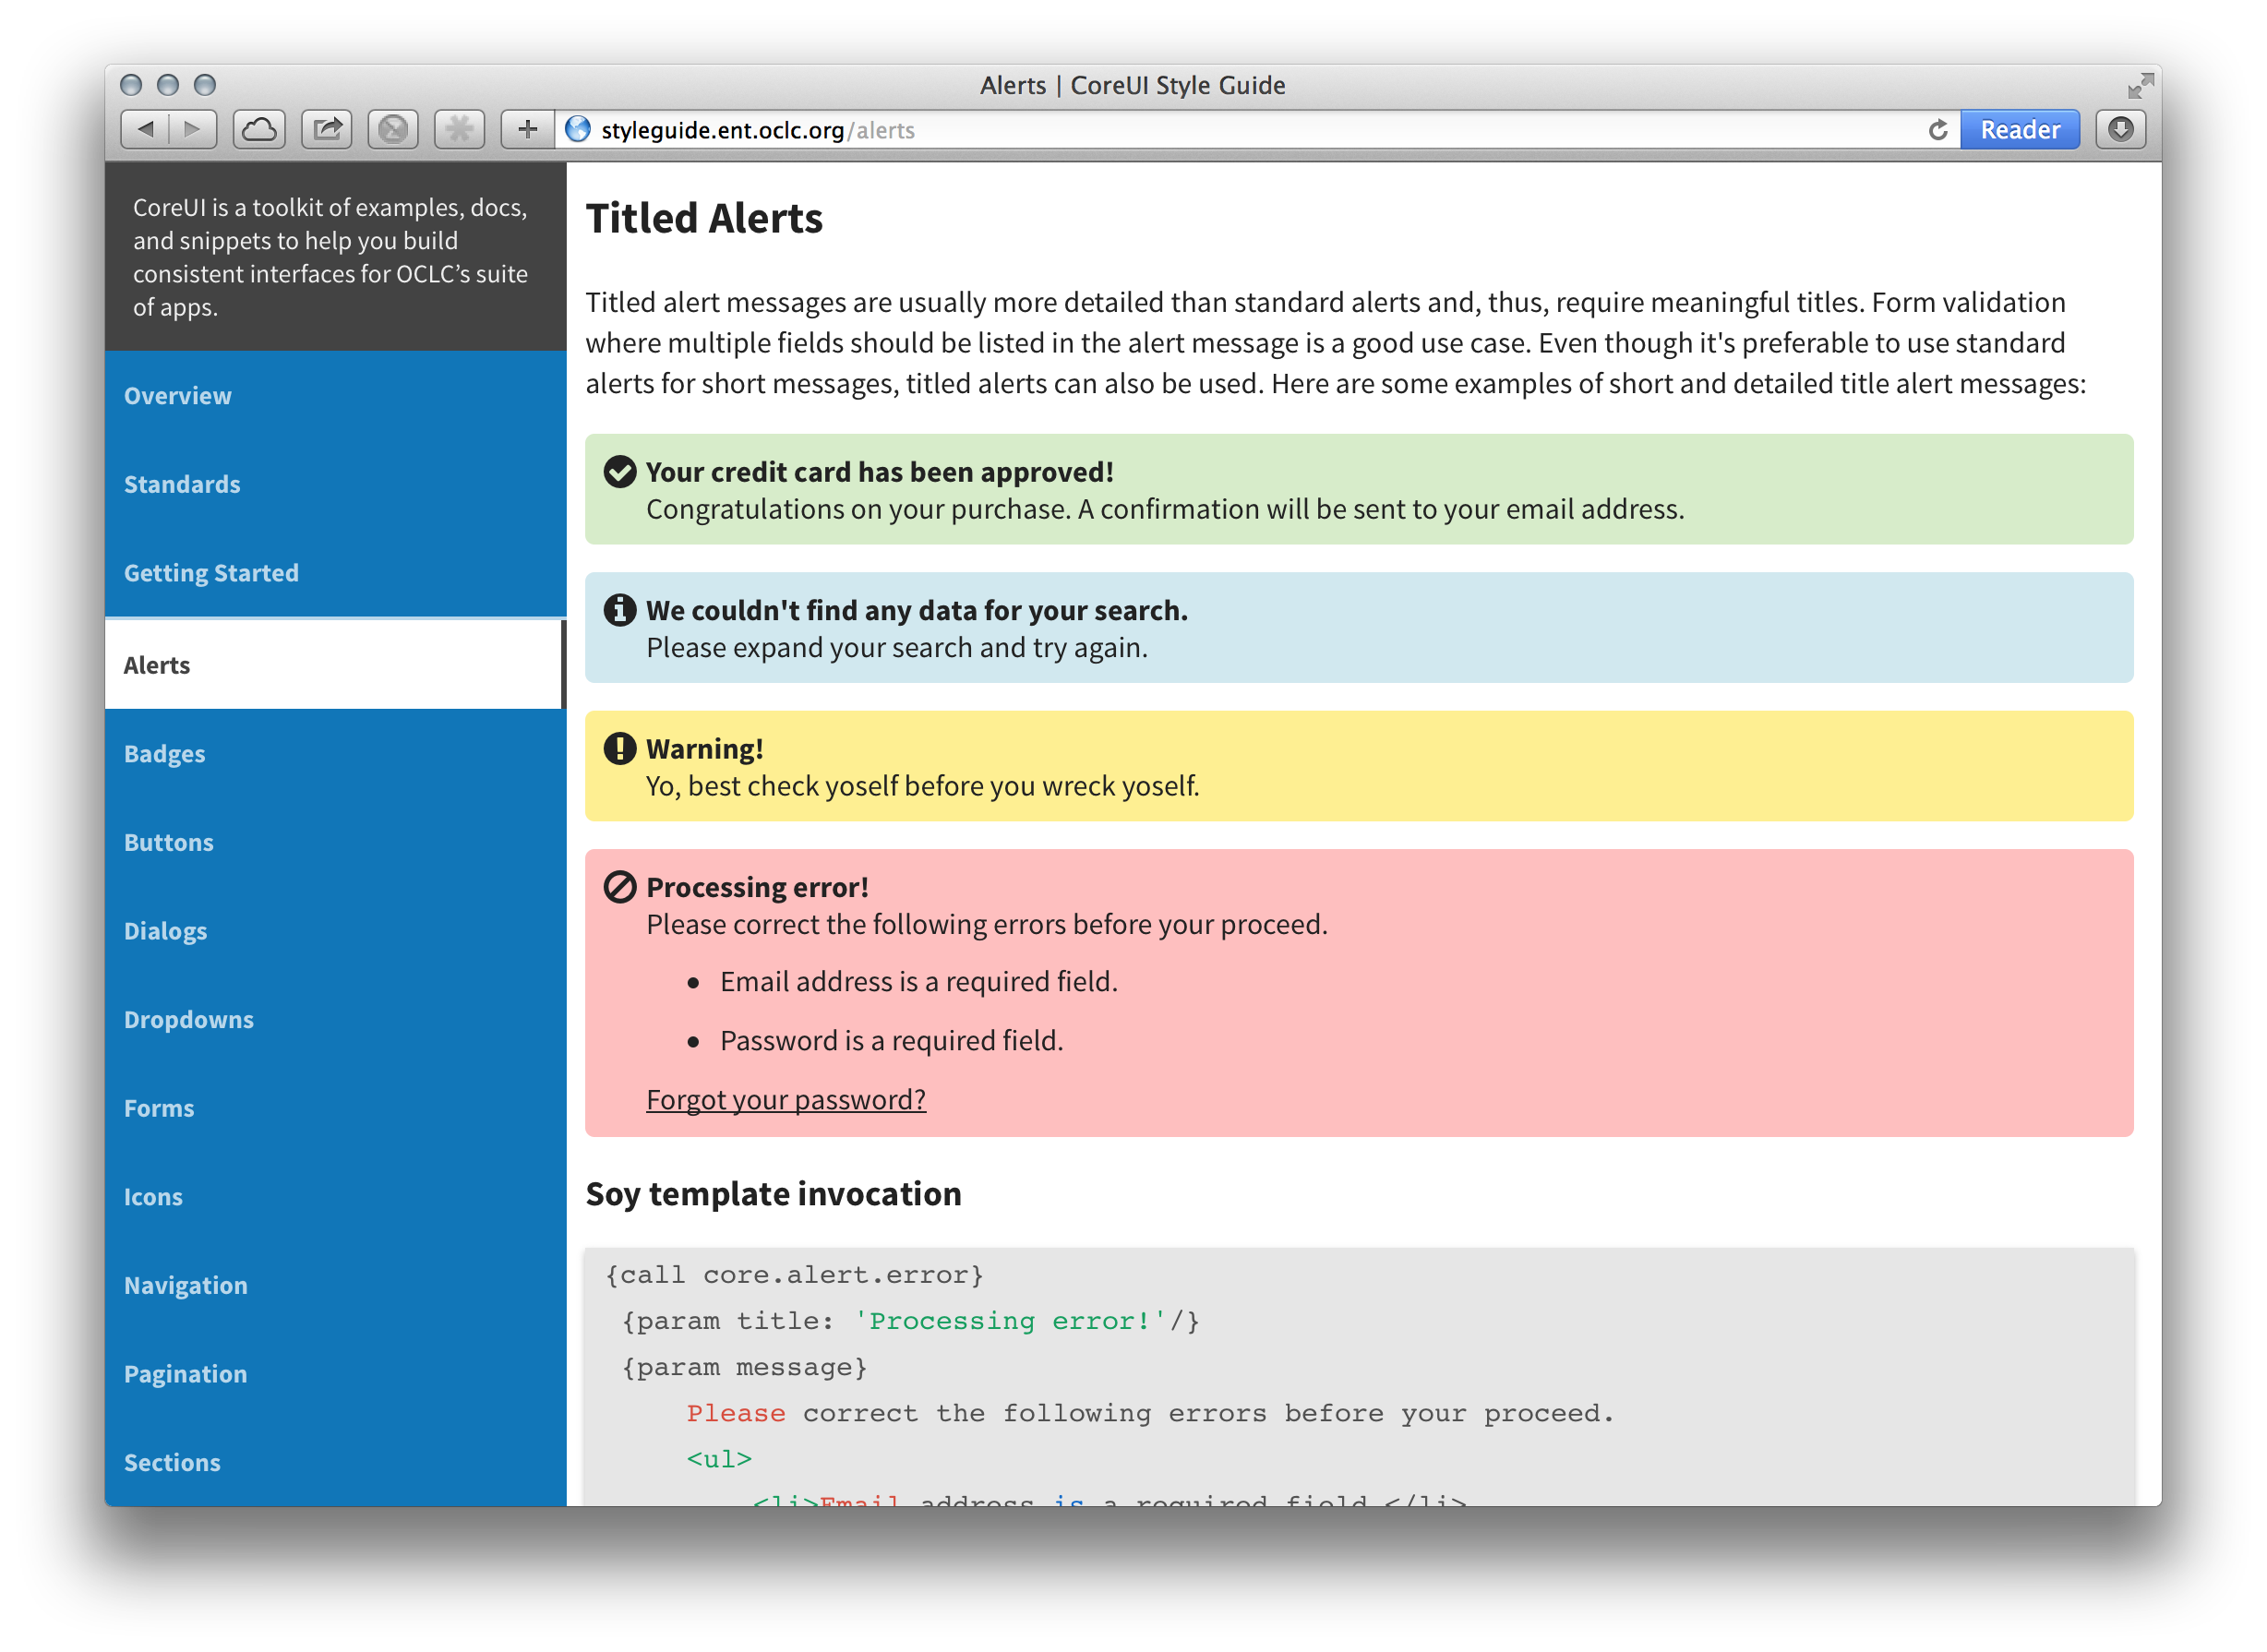Click the checkmark icon in the approved alert
The height and width of the screenshot is (1652, 2267).
(620, 472)
